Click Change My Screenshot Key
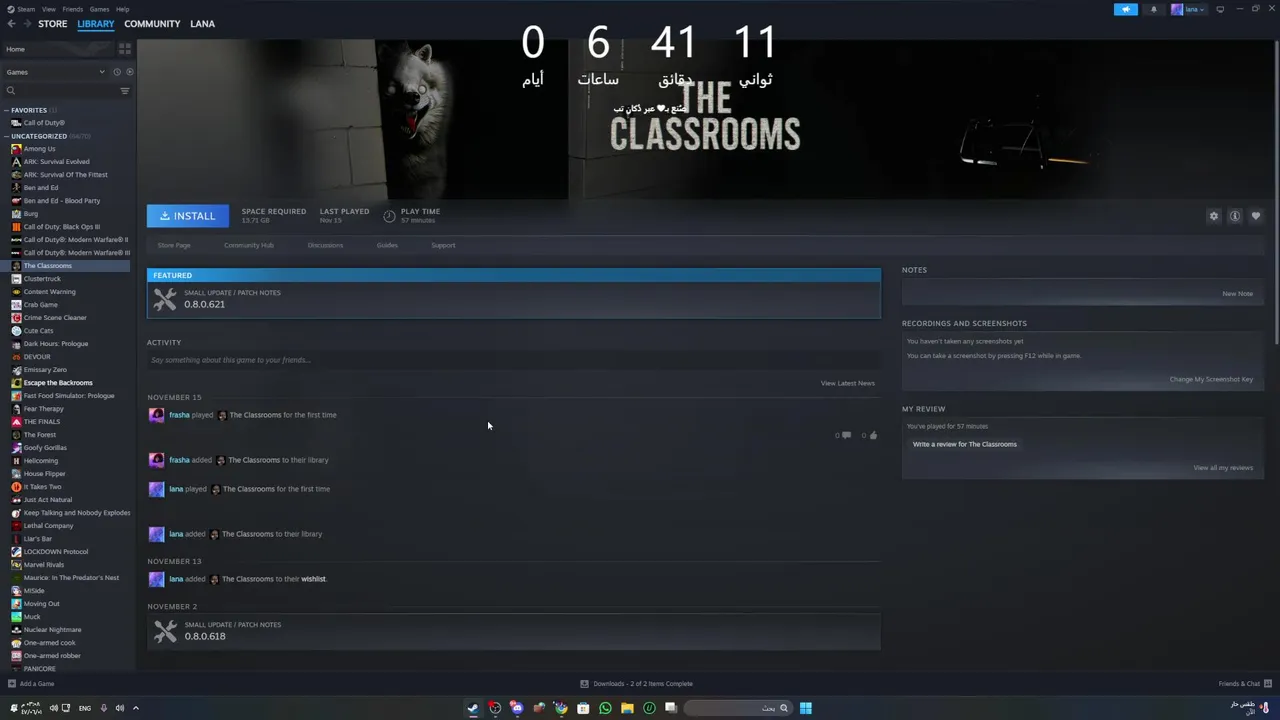This screenshot has width=1280, height=720. (1211, 379)
